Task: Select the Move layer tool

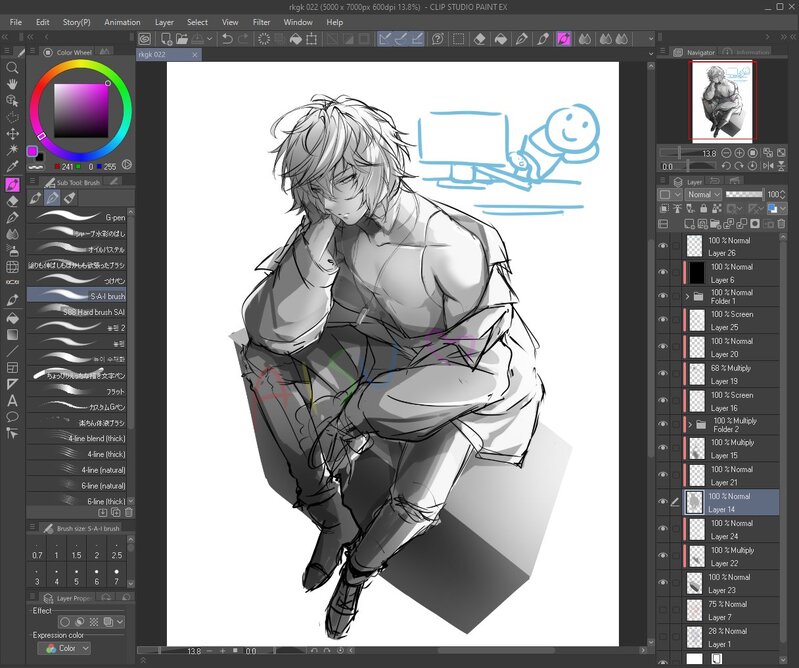Action: 12,133
